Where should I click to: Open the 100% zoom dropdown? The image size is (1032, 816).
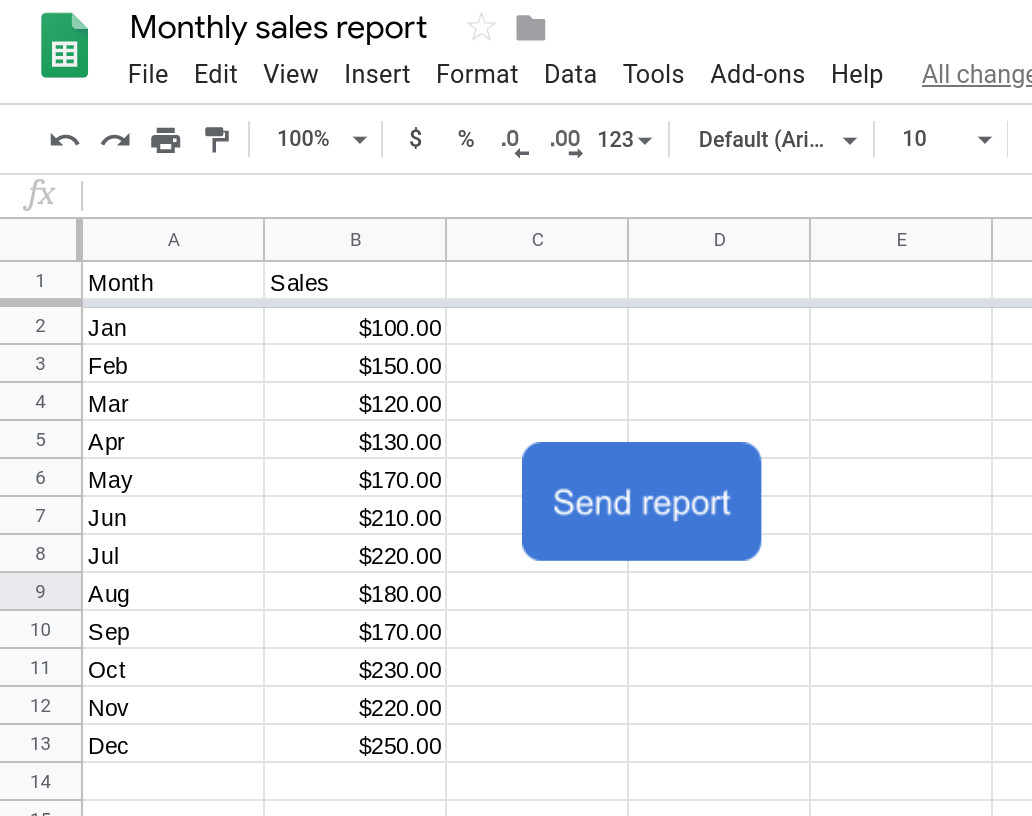pyautogui.click(x=321, y=139)
